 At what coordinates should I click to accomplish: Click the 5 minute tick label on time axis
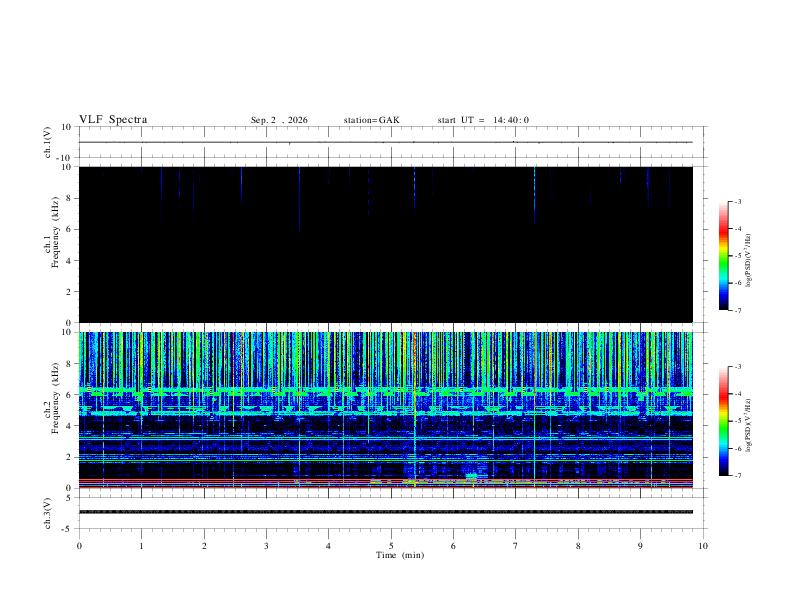(391, 546)
